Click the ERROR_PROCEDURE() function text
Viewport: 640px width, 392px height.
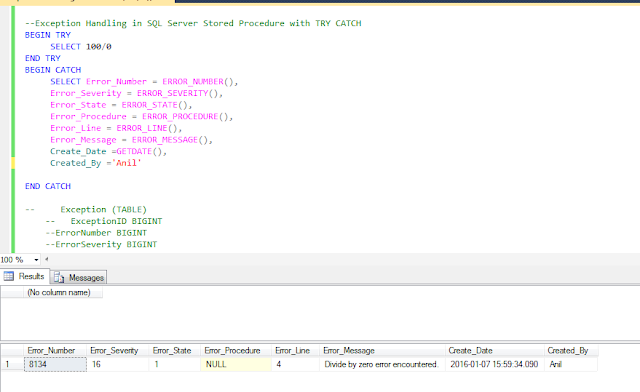click(185, 116)
